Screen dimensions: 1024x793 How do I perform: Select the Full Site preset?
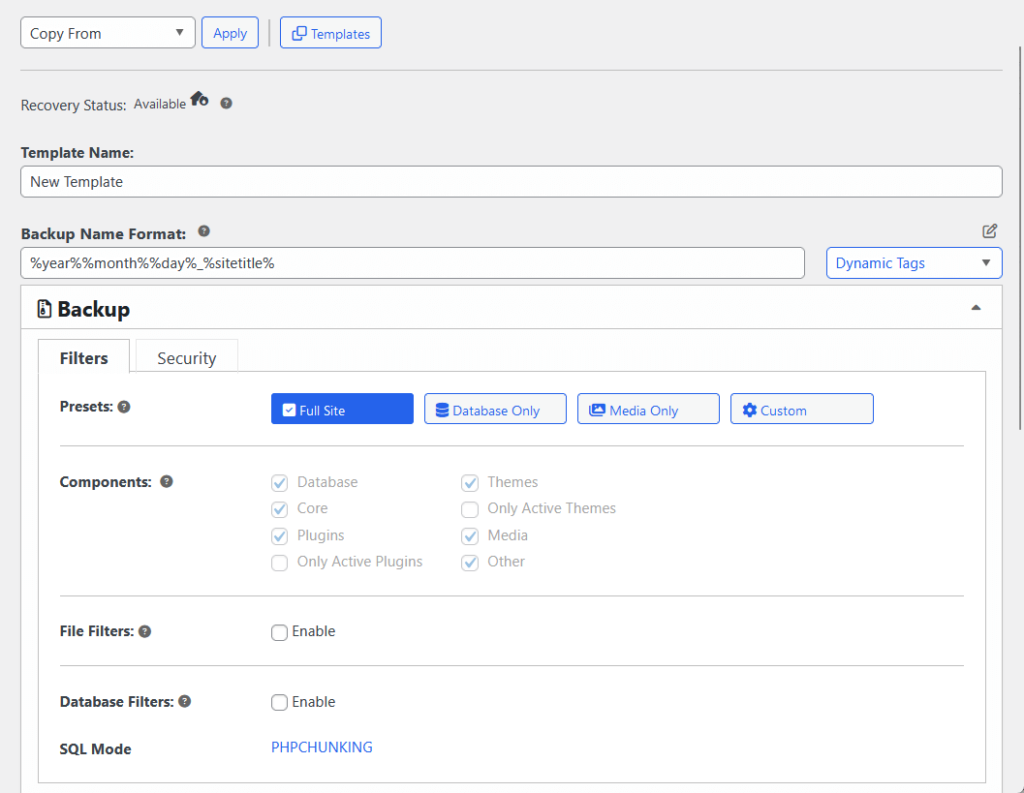click(342, 409)
